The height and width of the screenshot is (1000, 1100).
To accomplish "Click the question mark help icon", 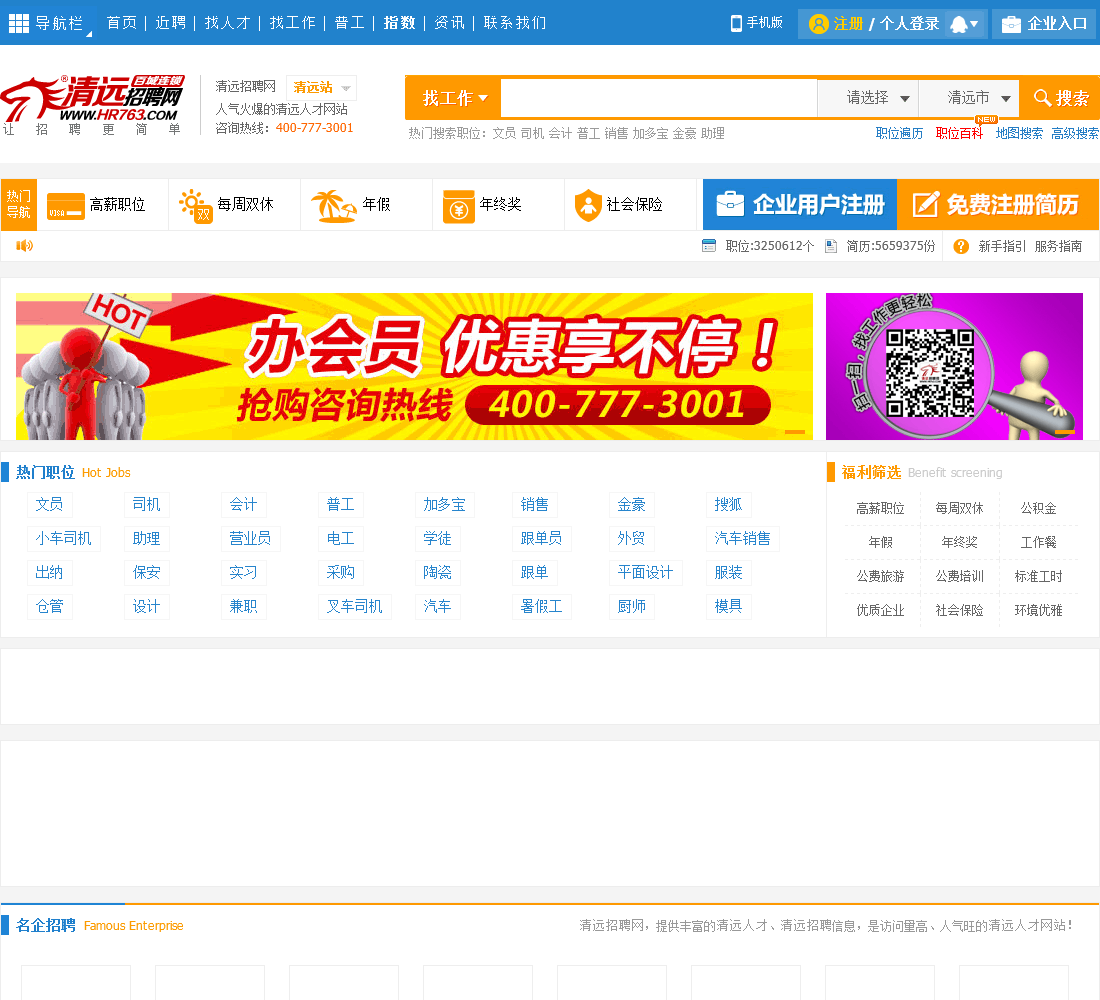I will click(961, 246).
